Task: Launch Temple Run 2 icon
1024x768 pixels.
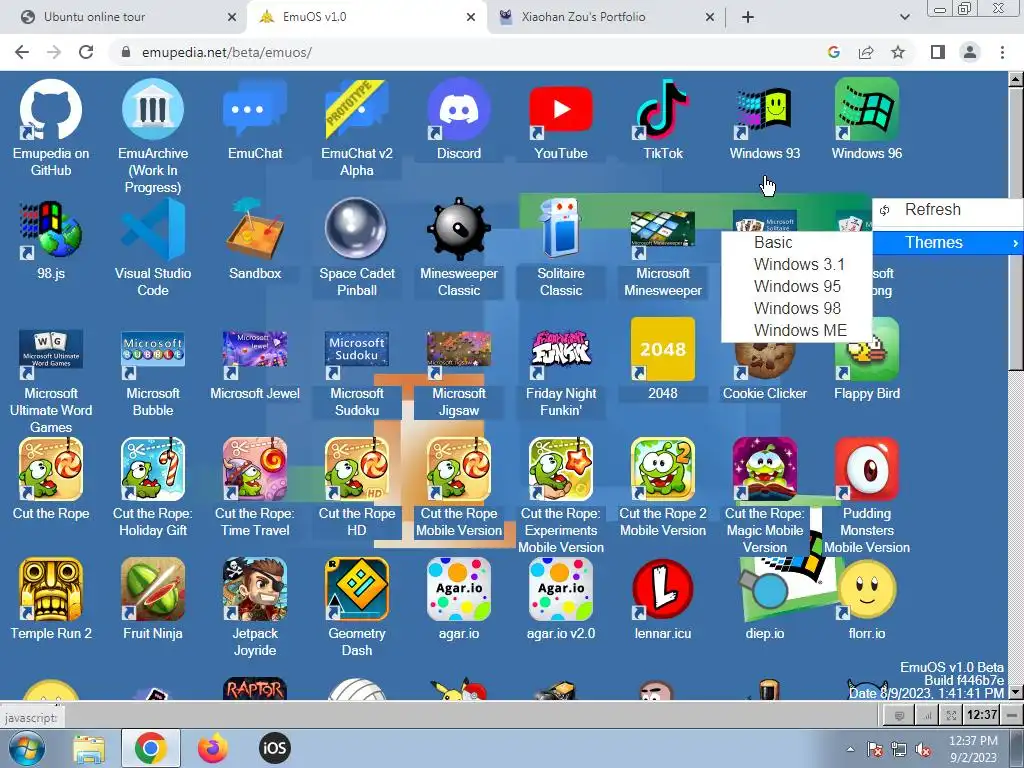Action: 51,589
